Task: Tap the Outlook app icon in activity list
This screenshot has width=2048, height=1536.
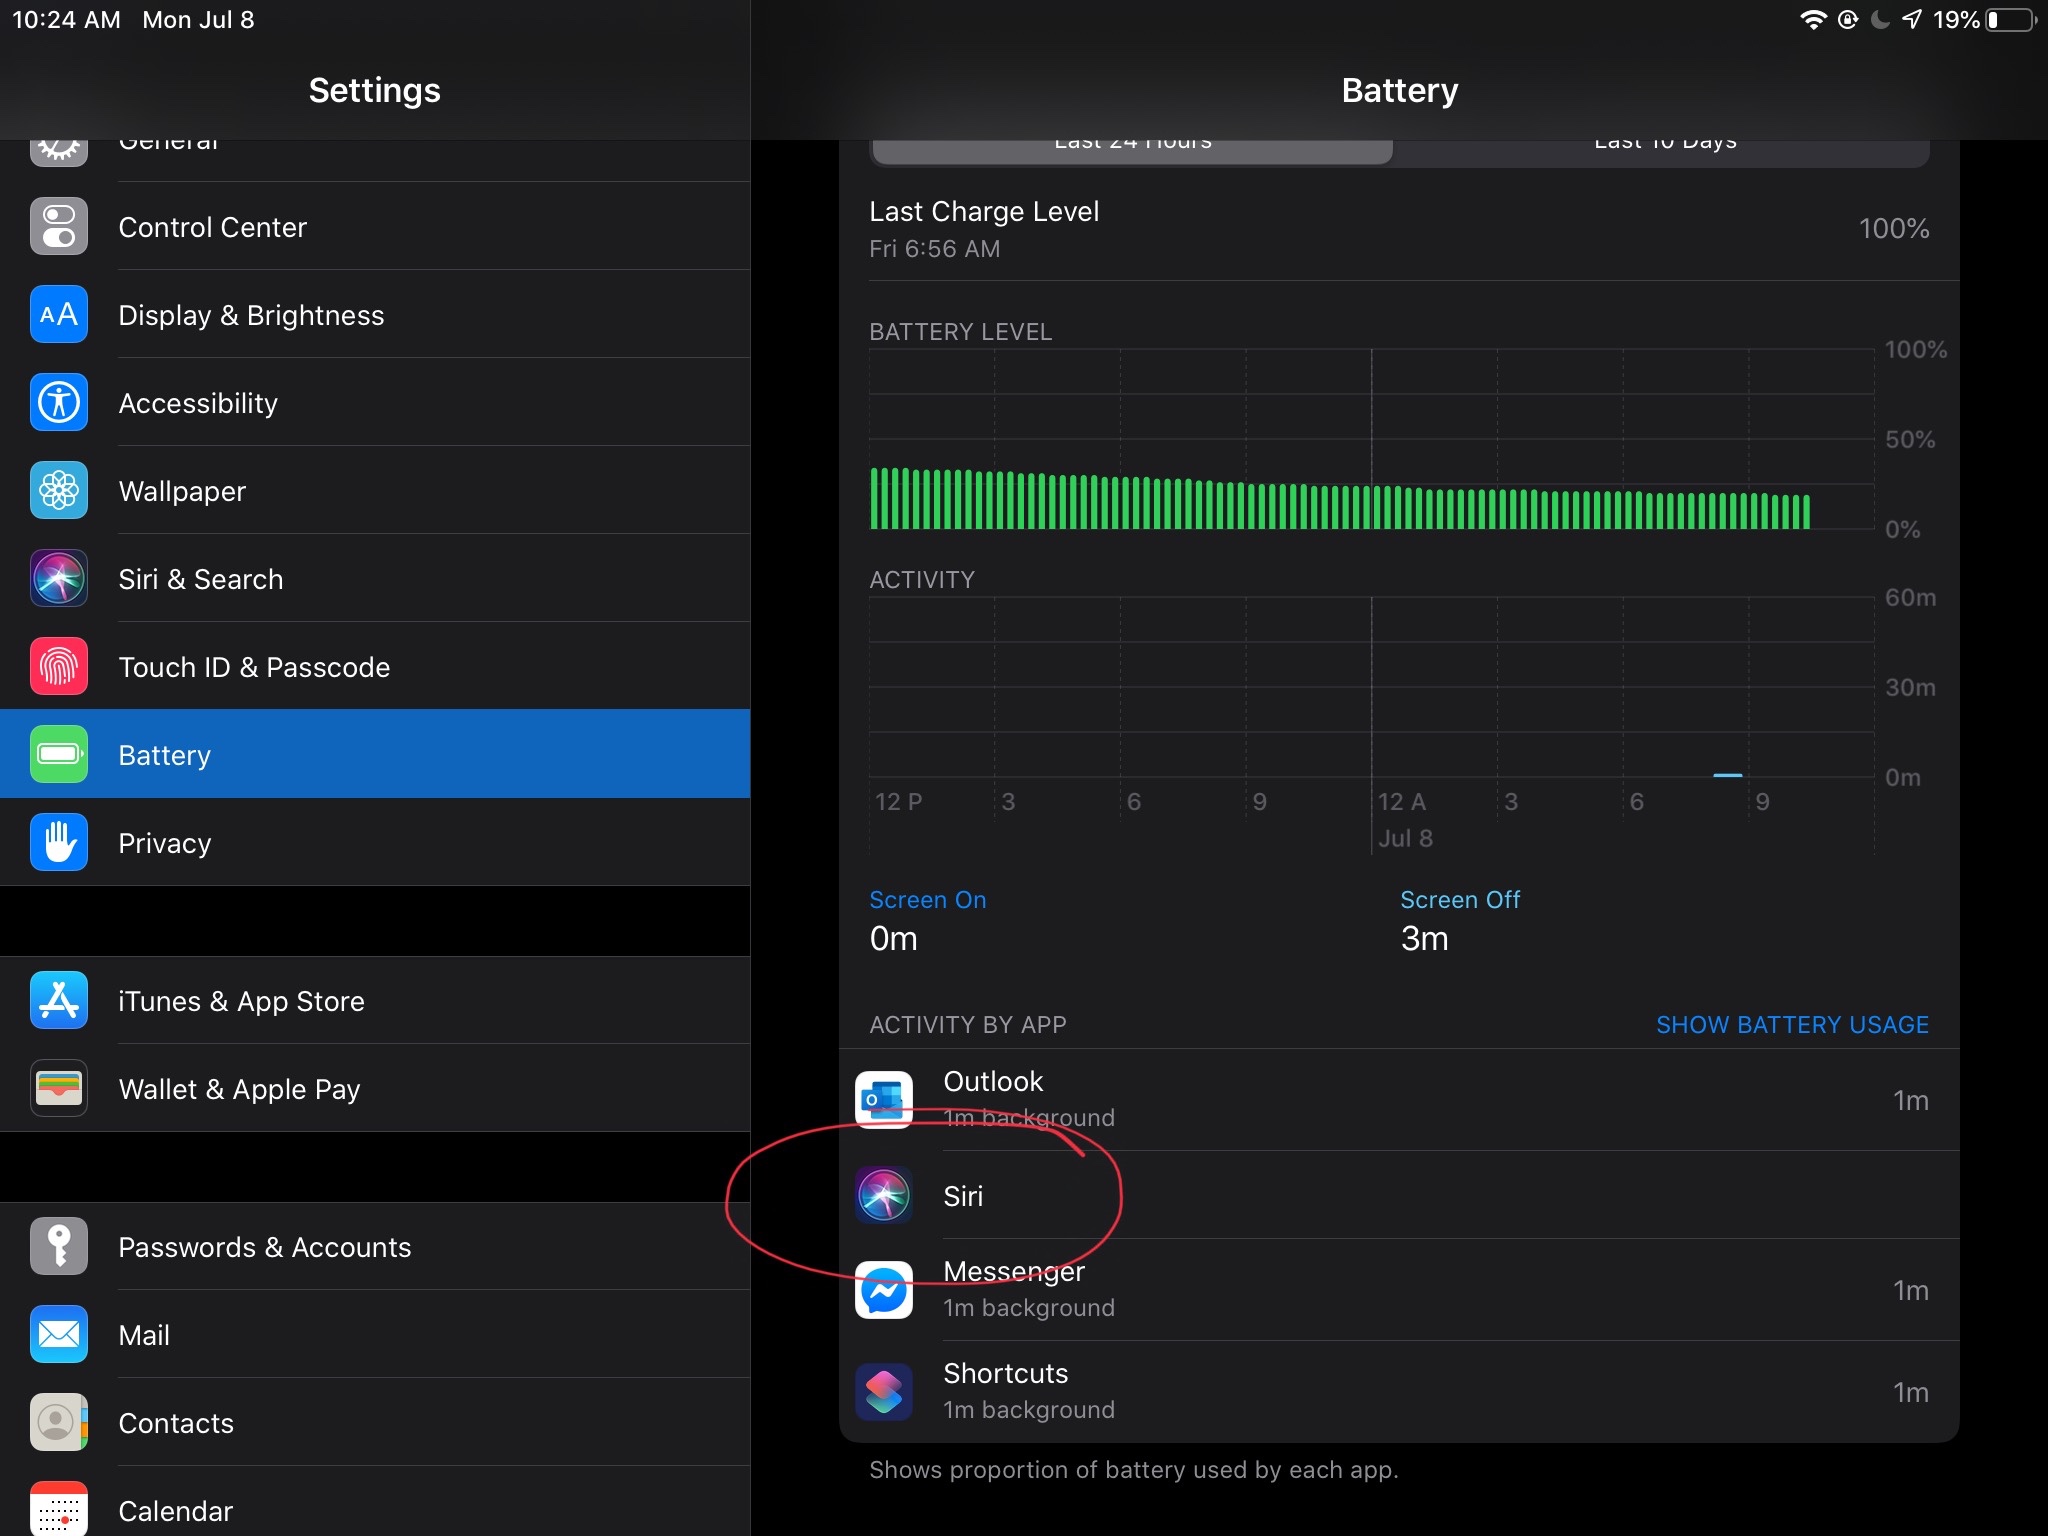Action: pos(884,1099)
